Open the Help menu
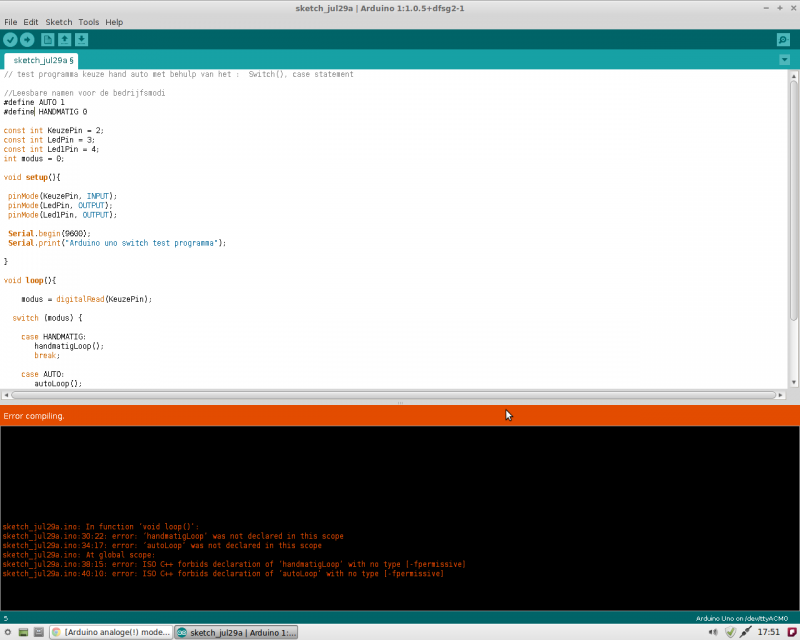 (114, 22)
